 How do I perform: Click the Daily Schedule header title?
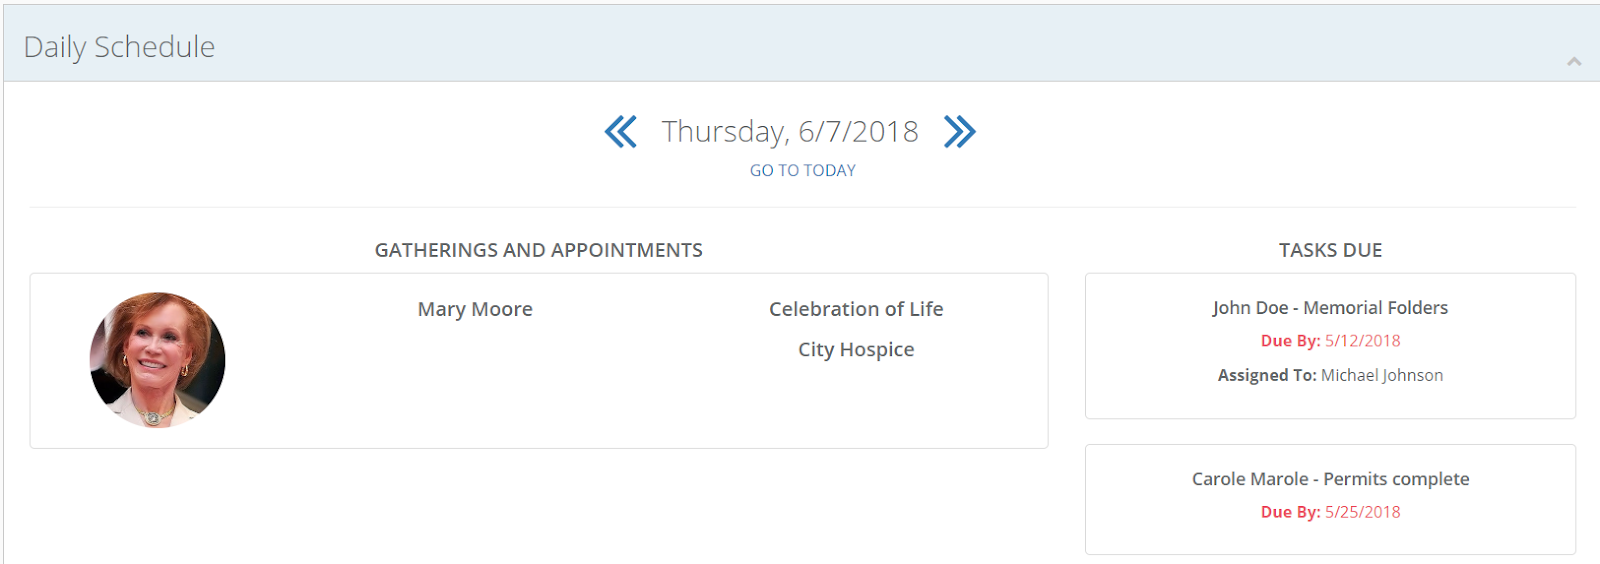click(119, 47)
